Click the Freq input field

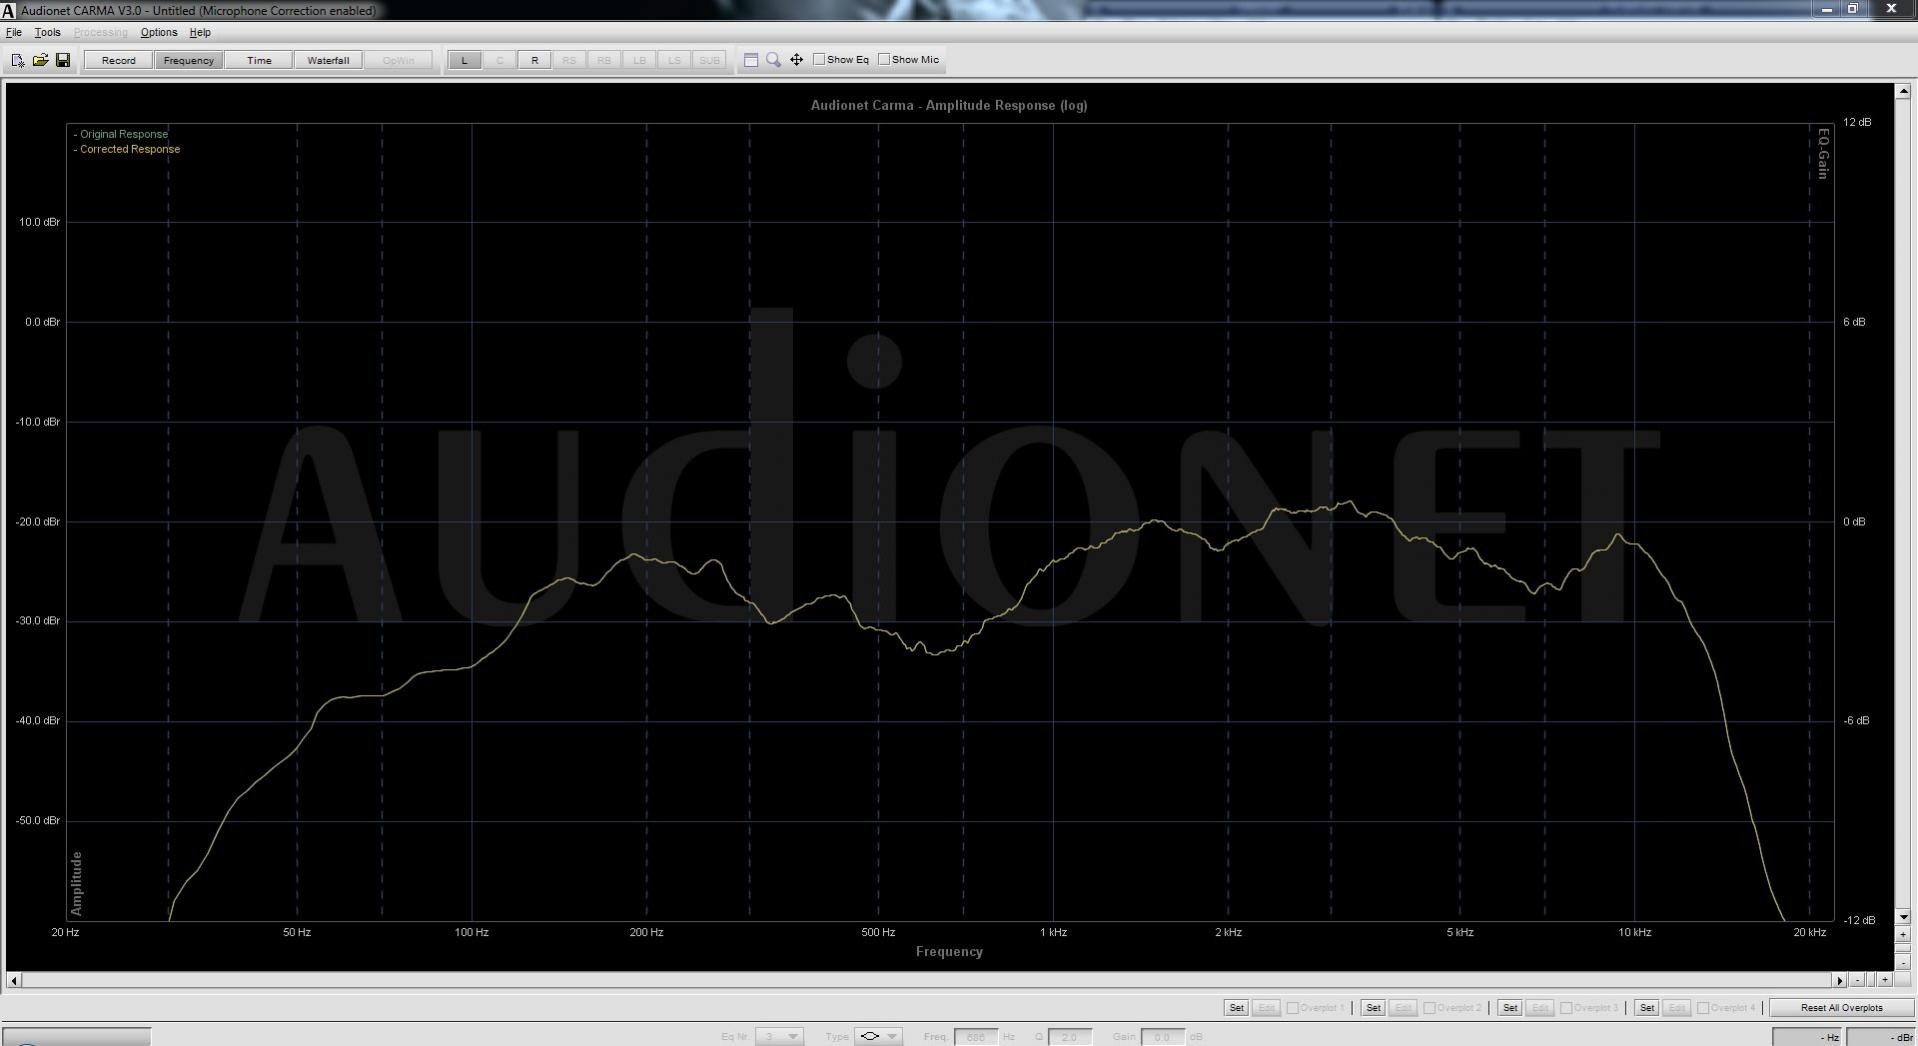click(x=976, y=1037)
